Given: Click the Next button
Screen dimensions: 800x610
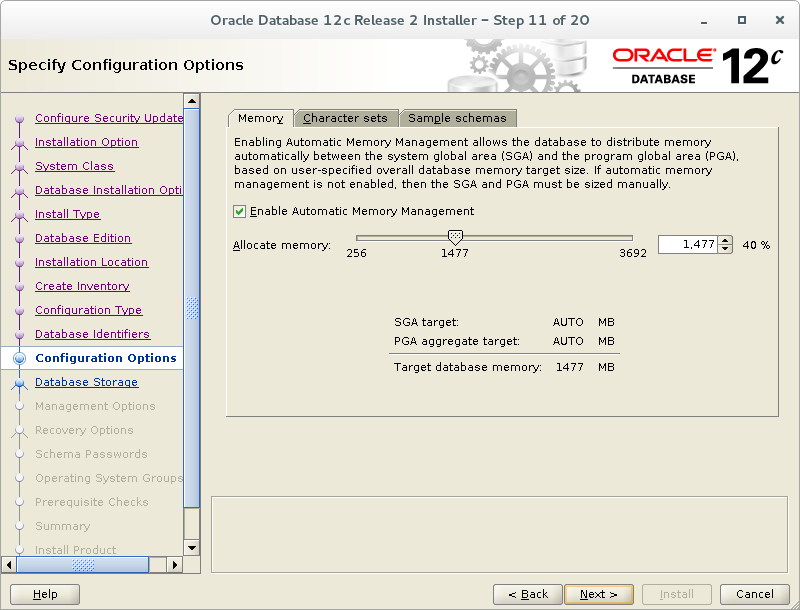Looking at the screenshot, I should (x=599, y=594).
